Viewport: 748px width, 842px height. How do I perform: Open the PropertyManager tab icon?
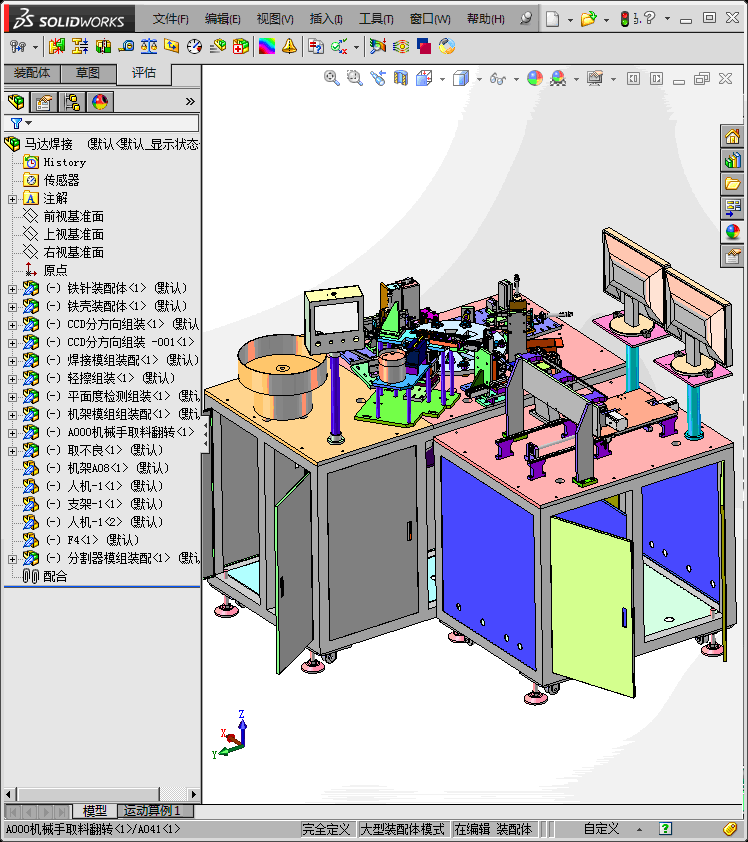pos(44,101)
